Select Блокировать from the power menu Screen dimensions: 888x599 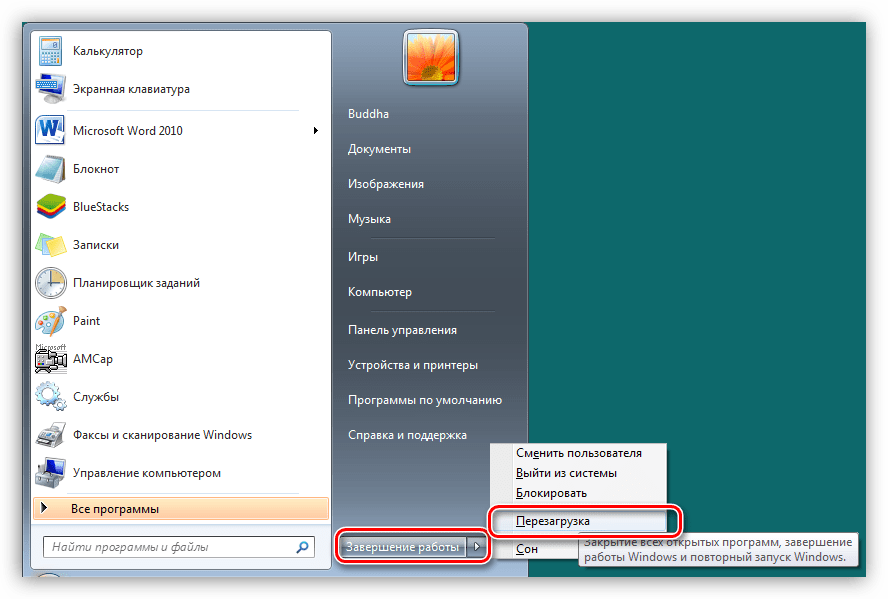point(551,493)
